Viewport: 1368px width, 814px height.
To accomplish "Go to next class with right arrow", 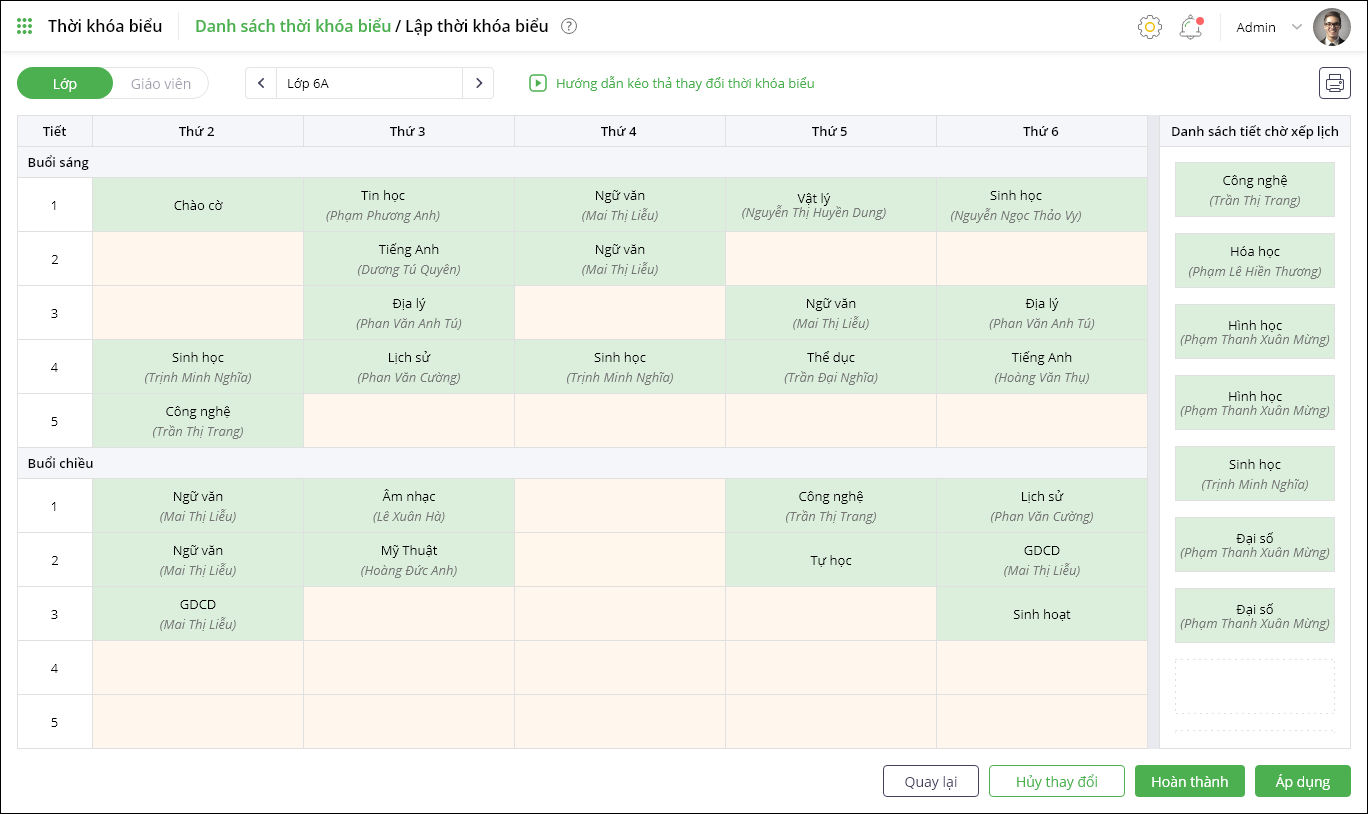I will [x=478, y=83].
